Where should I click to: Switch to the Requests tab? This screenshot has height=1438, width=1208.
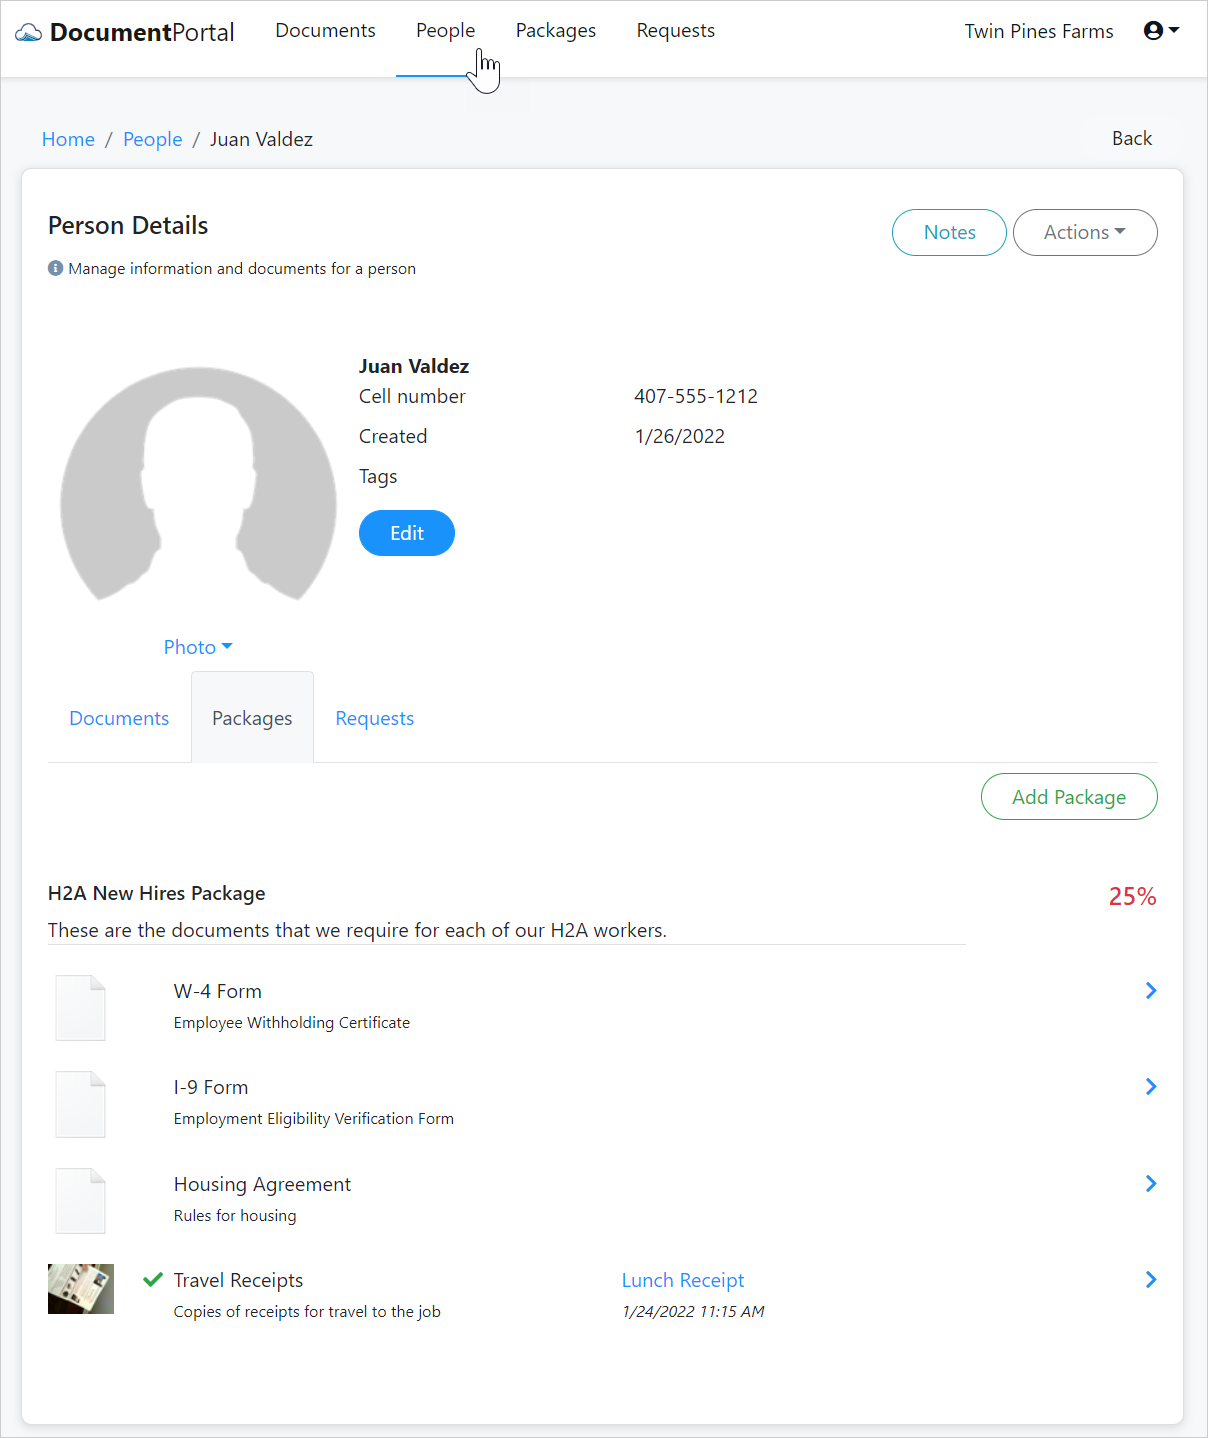(374, 717)
